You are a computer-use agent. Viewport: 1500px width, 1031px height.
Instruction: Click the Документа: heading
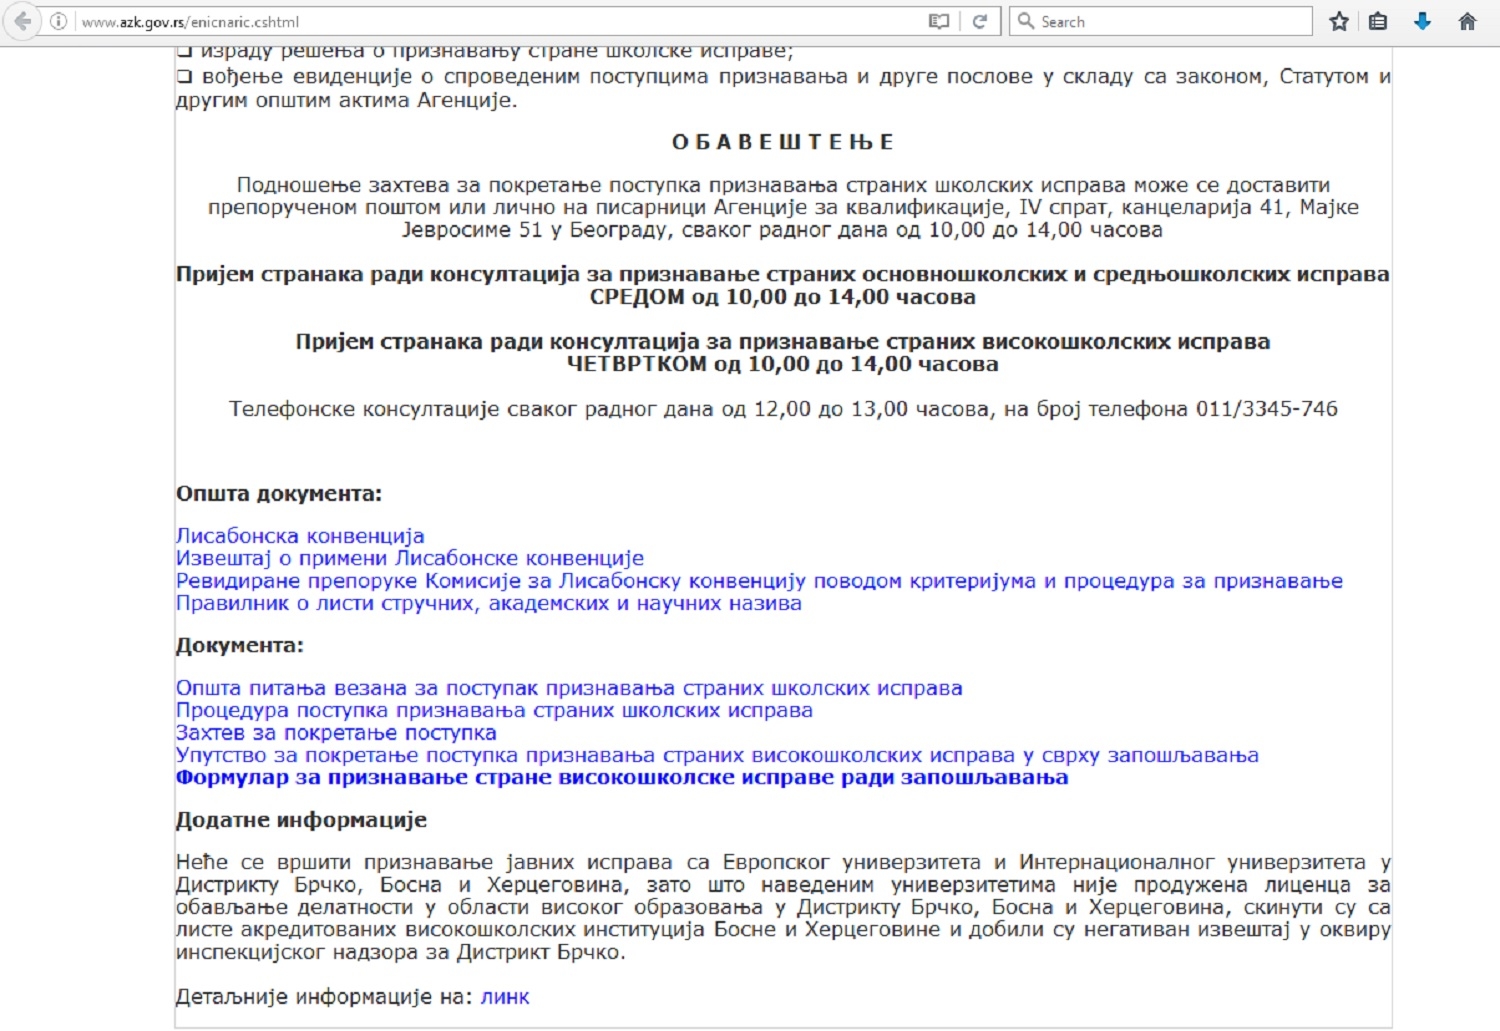click(x=240, y=646)
